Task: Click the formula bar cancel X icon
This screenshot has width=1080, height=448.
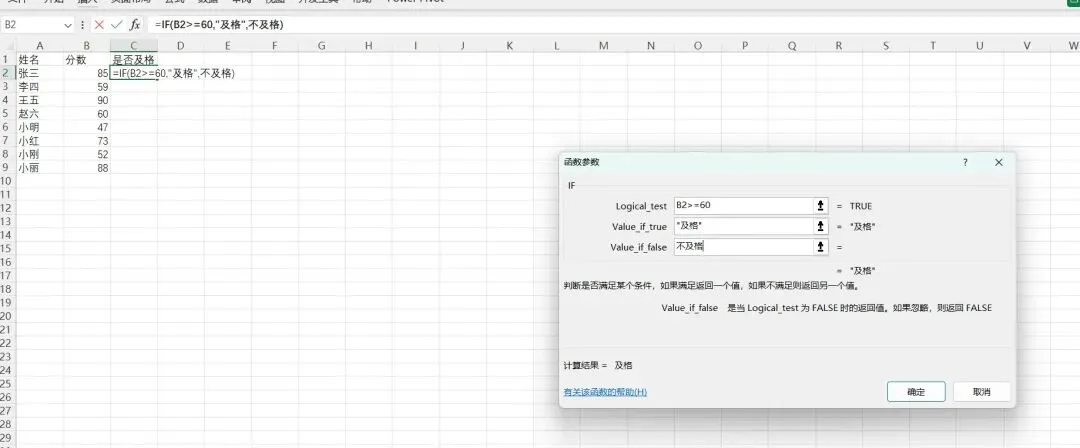Action: pos(99,25)
